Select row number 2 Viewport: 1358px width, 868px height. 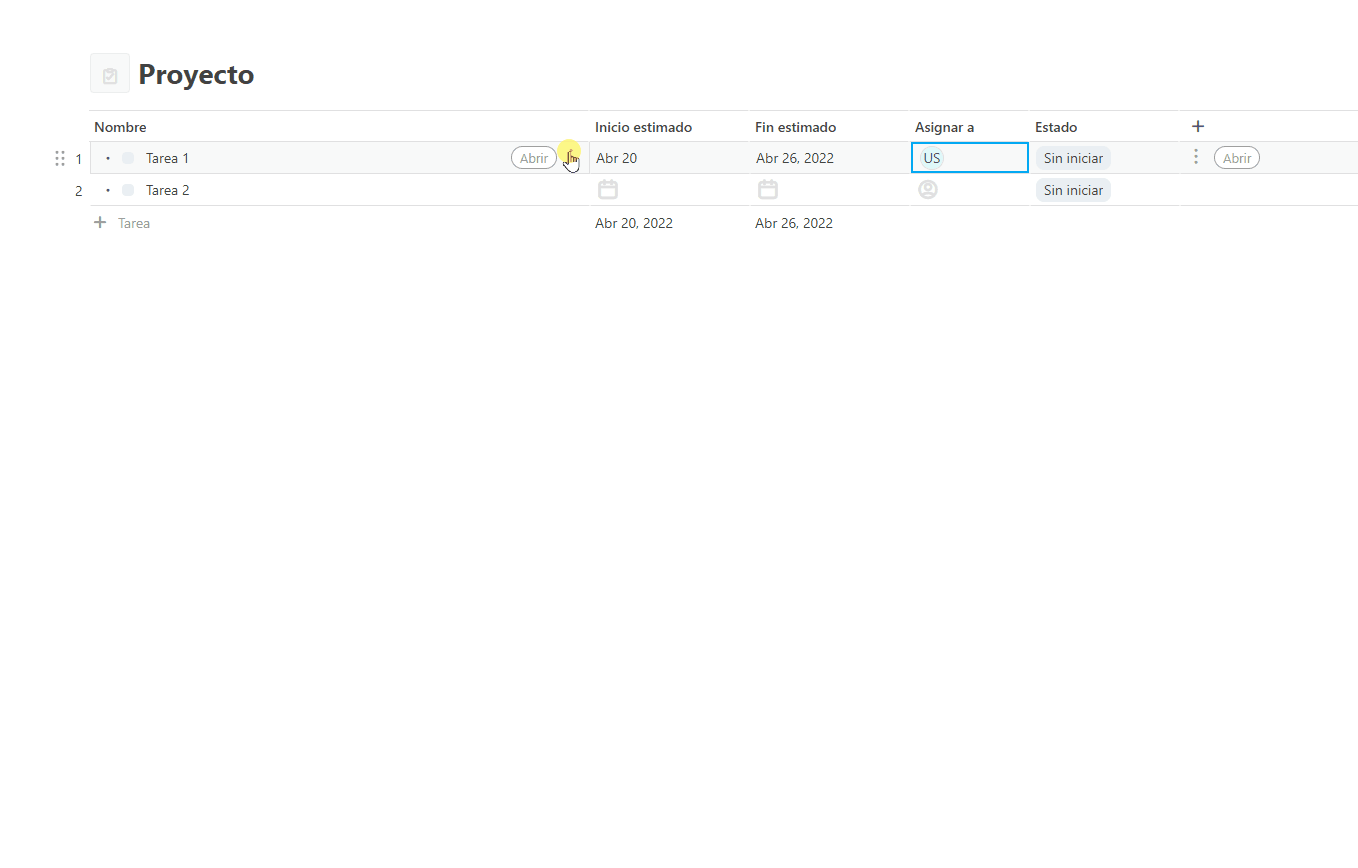click(79, 190)
